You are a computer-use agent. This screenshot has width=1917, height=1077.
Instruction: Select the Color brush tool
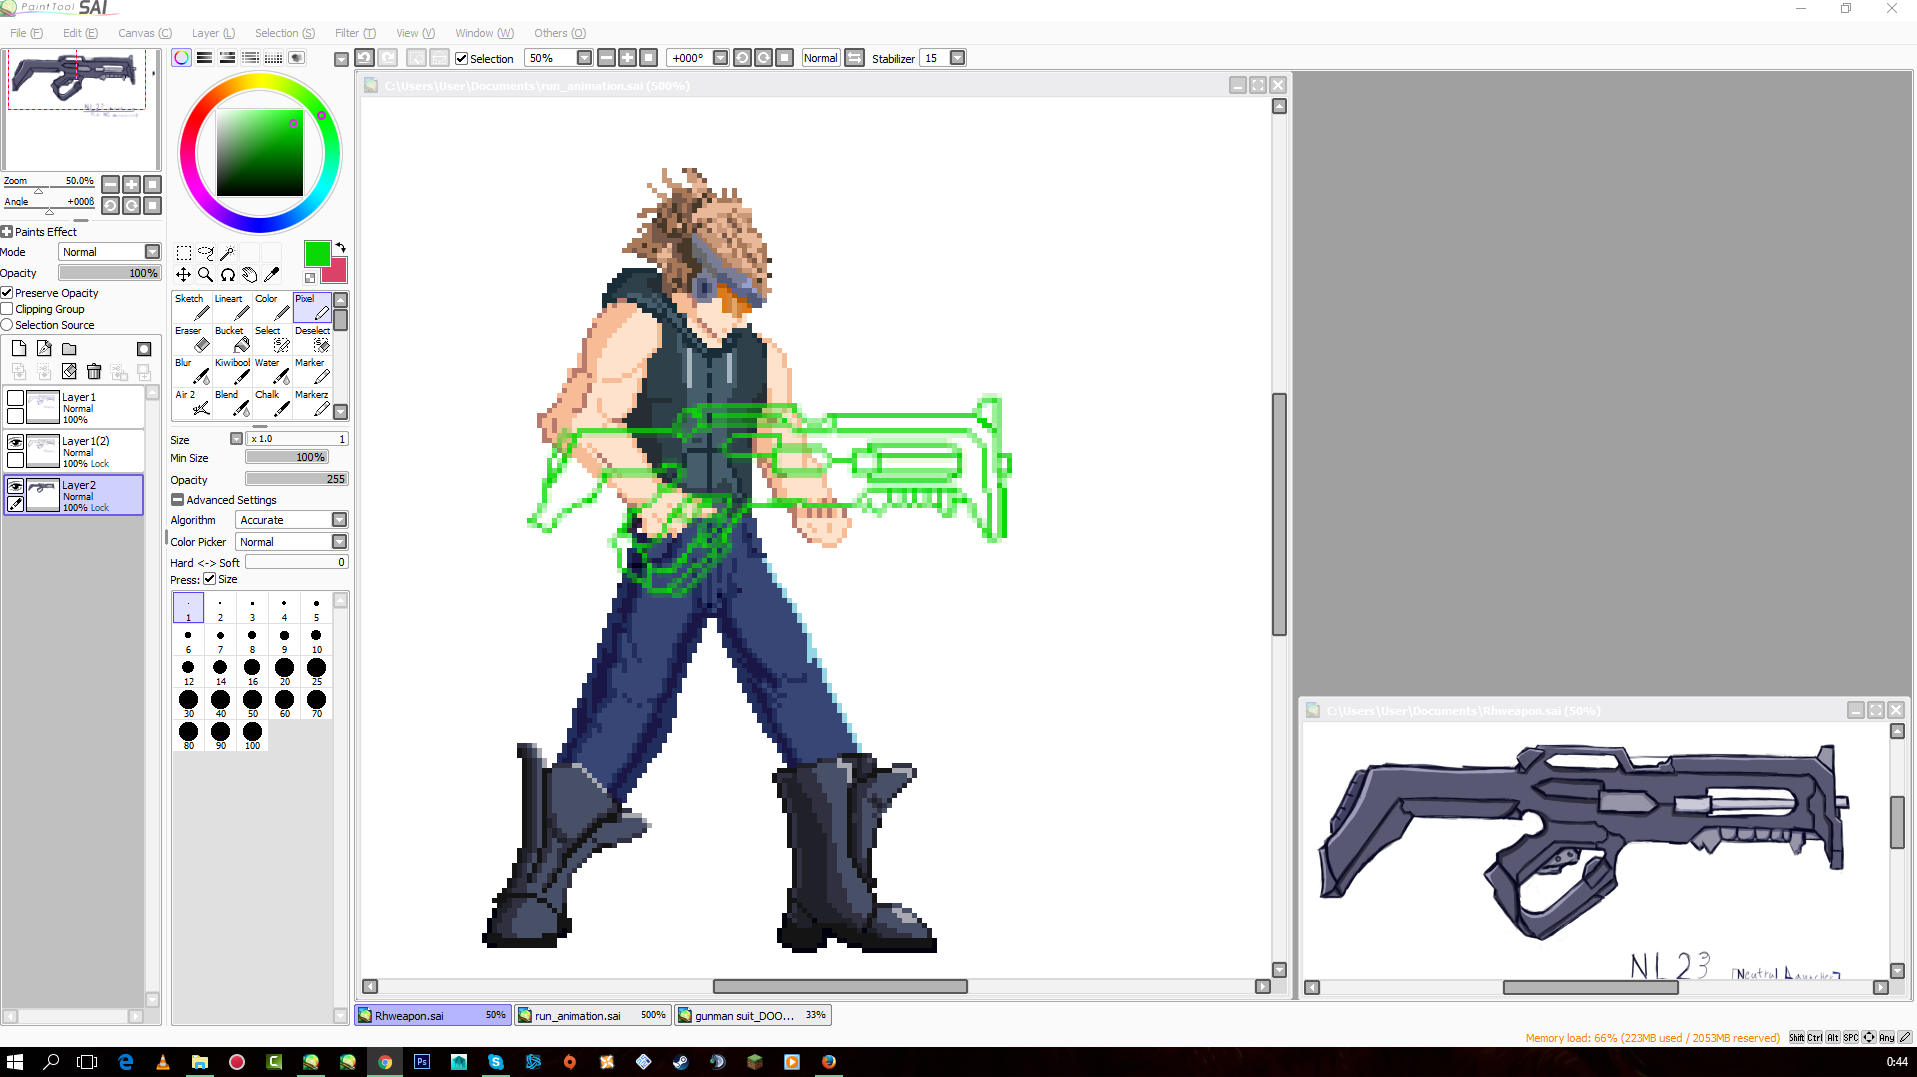[272, 307]
